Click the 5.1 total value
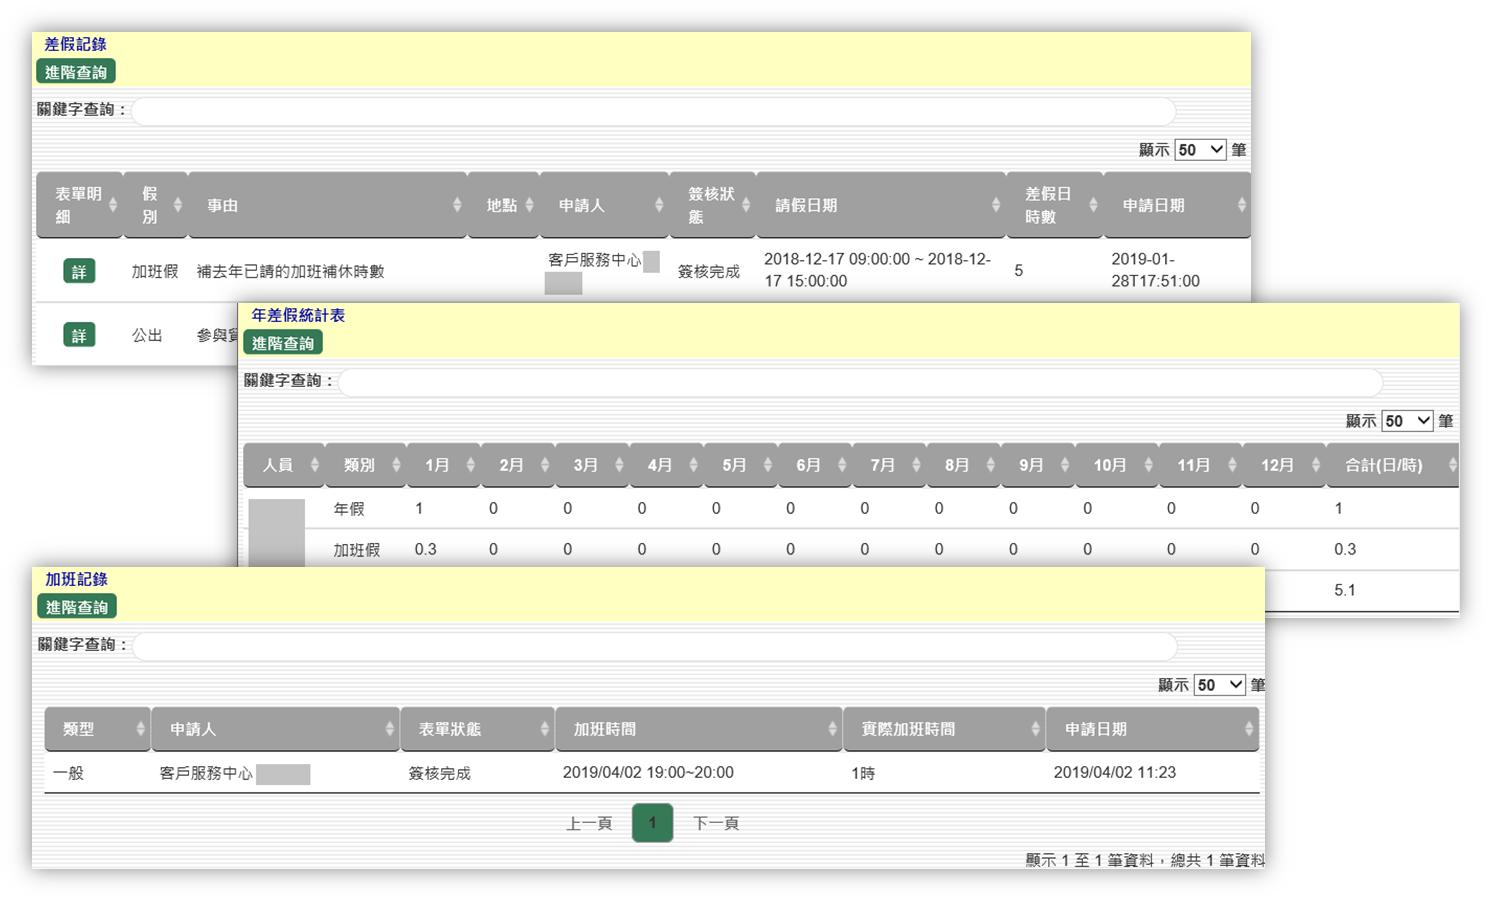The height and width of the screenshot is (901, 1492). pyautogui.click(x=1345, y=590)
